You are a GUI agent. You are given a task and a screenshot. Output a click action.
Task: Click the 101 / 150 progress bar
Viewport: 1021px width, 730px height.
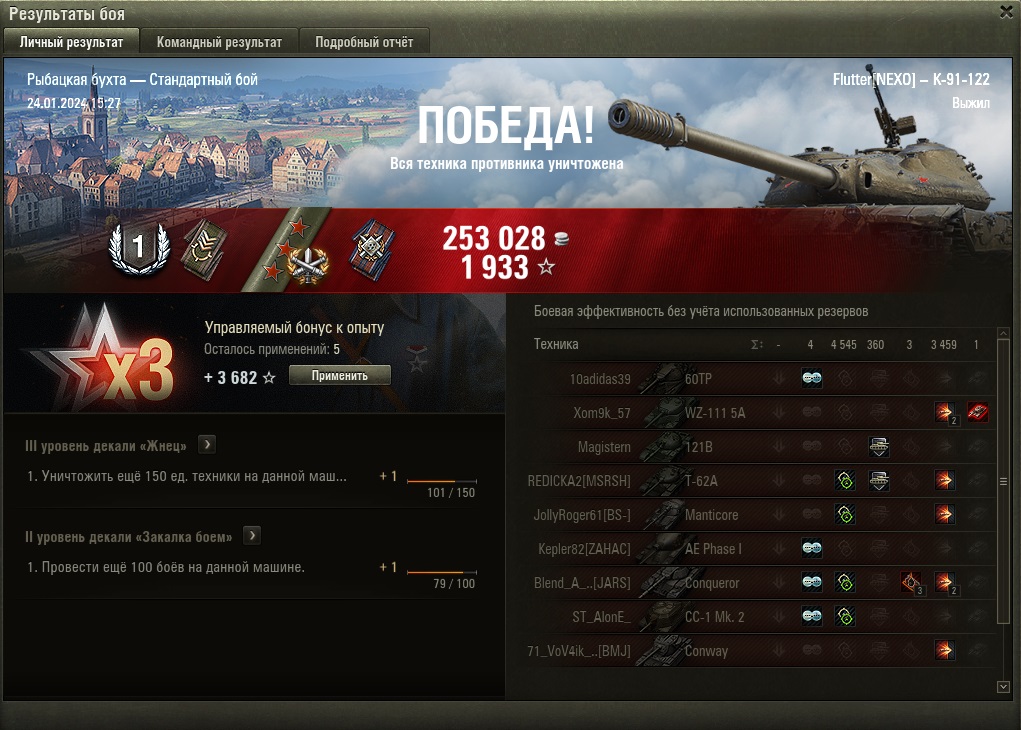click(441, 481)
